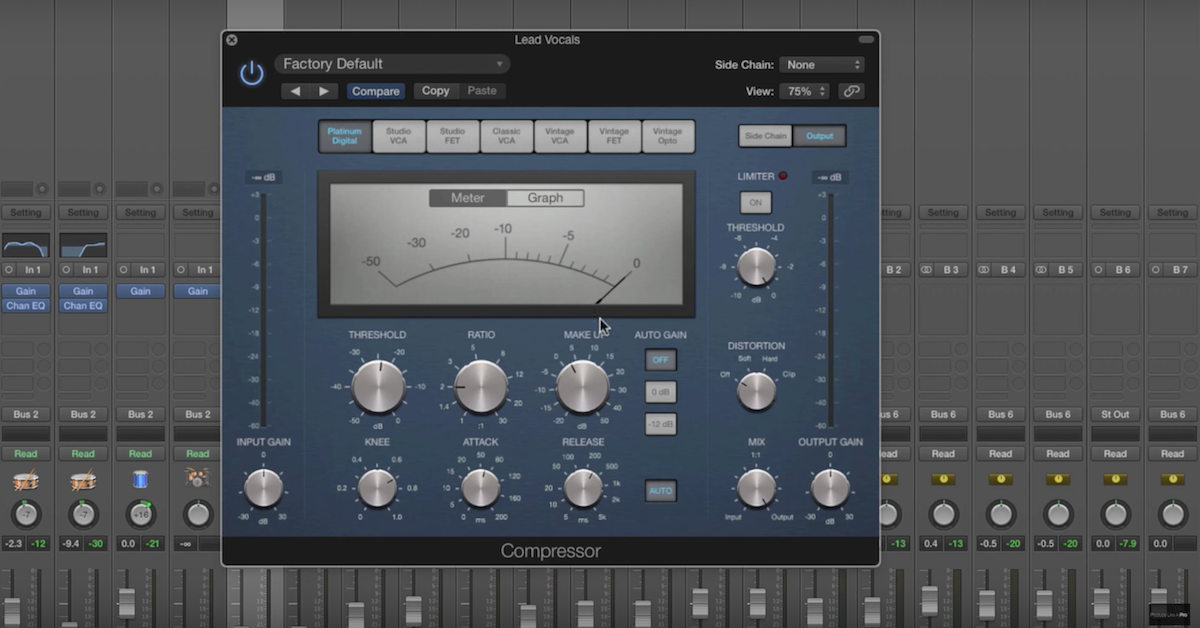Open the Chan EQ plugin on the -2.3 channel
This screenshot has height=628, width=1200.
tap(26, 306)
